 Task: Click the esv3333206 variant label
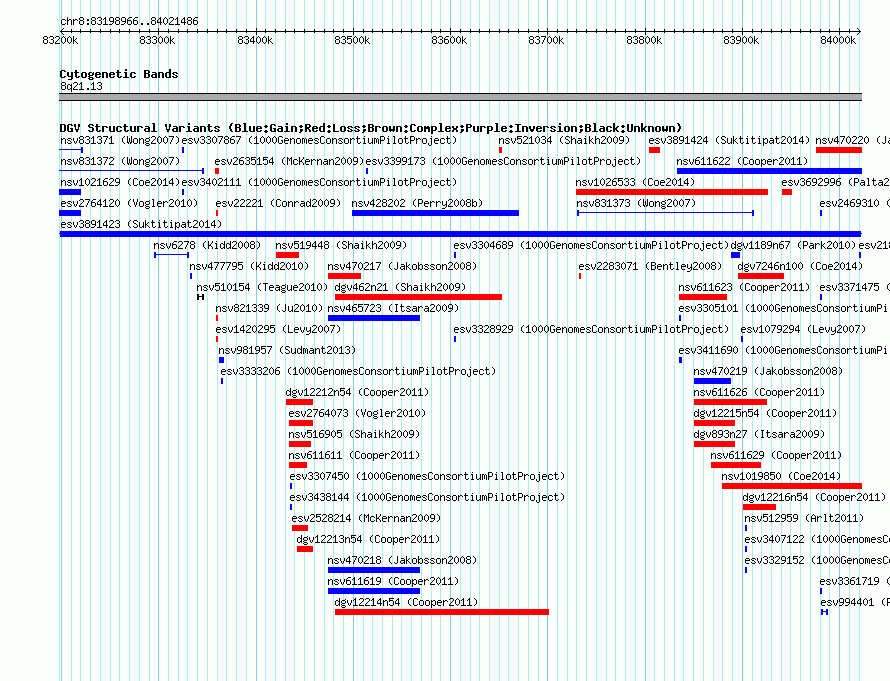[x=358, y=371]
